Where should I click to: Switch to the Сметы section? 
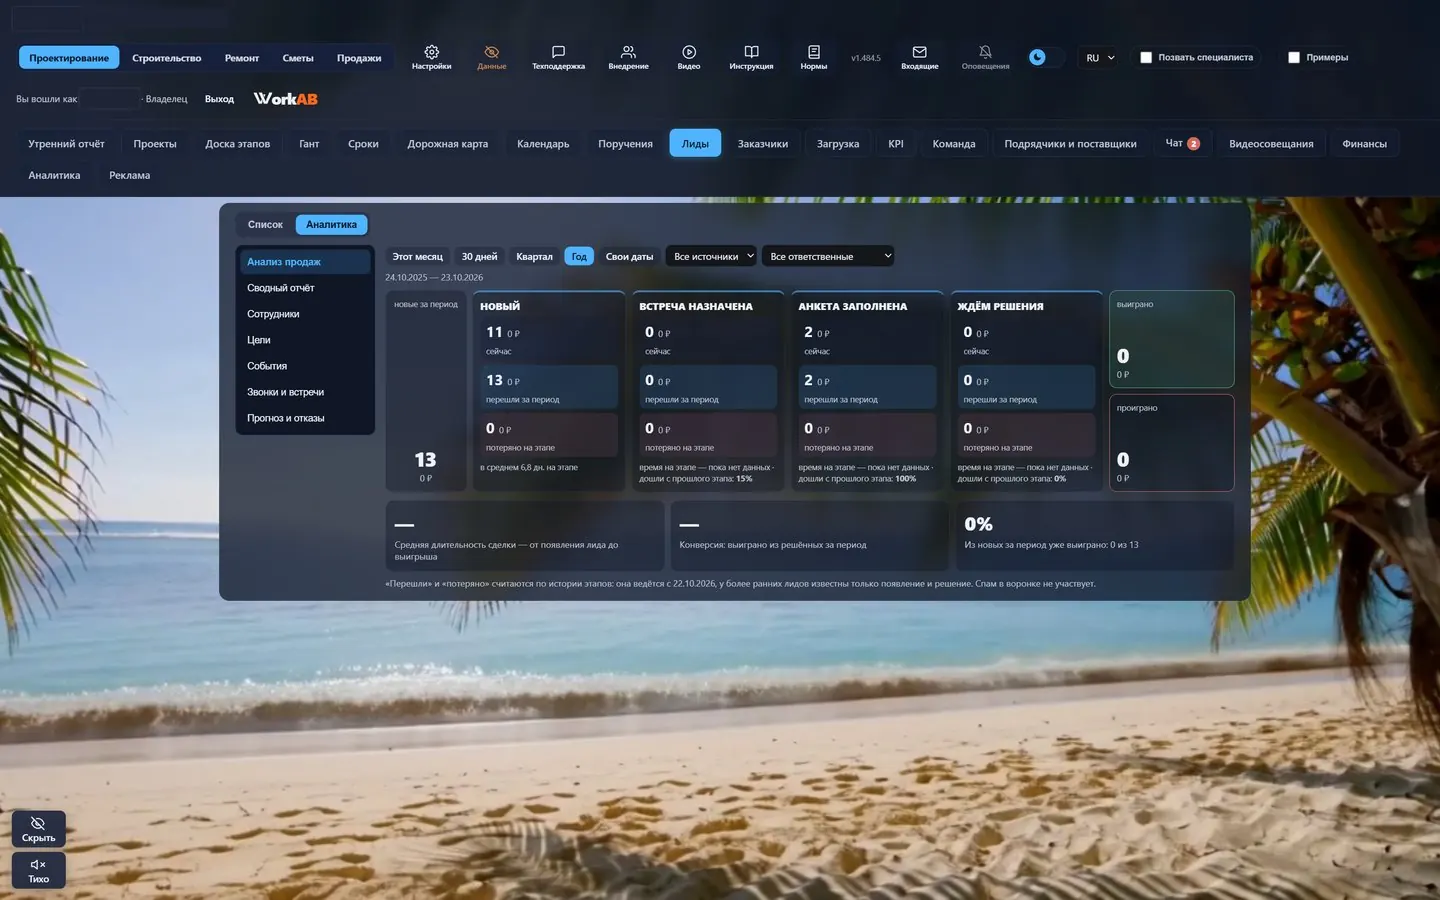pos(298,57)
